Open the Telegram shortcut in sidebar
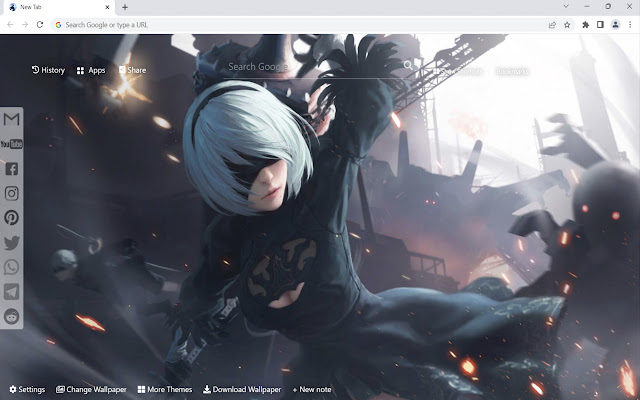The height and width of the screenshot is (400, 640). click(x=11, y=292)
